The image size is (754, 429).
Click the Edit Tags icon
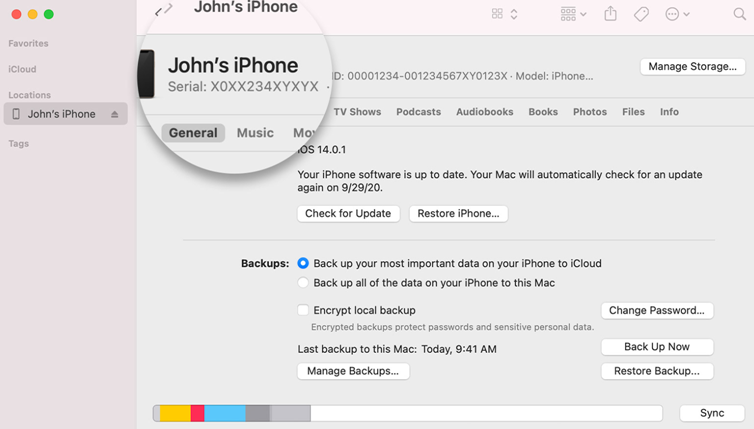(x=641, y=14)
